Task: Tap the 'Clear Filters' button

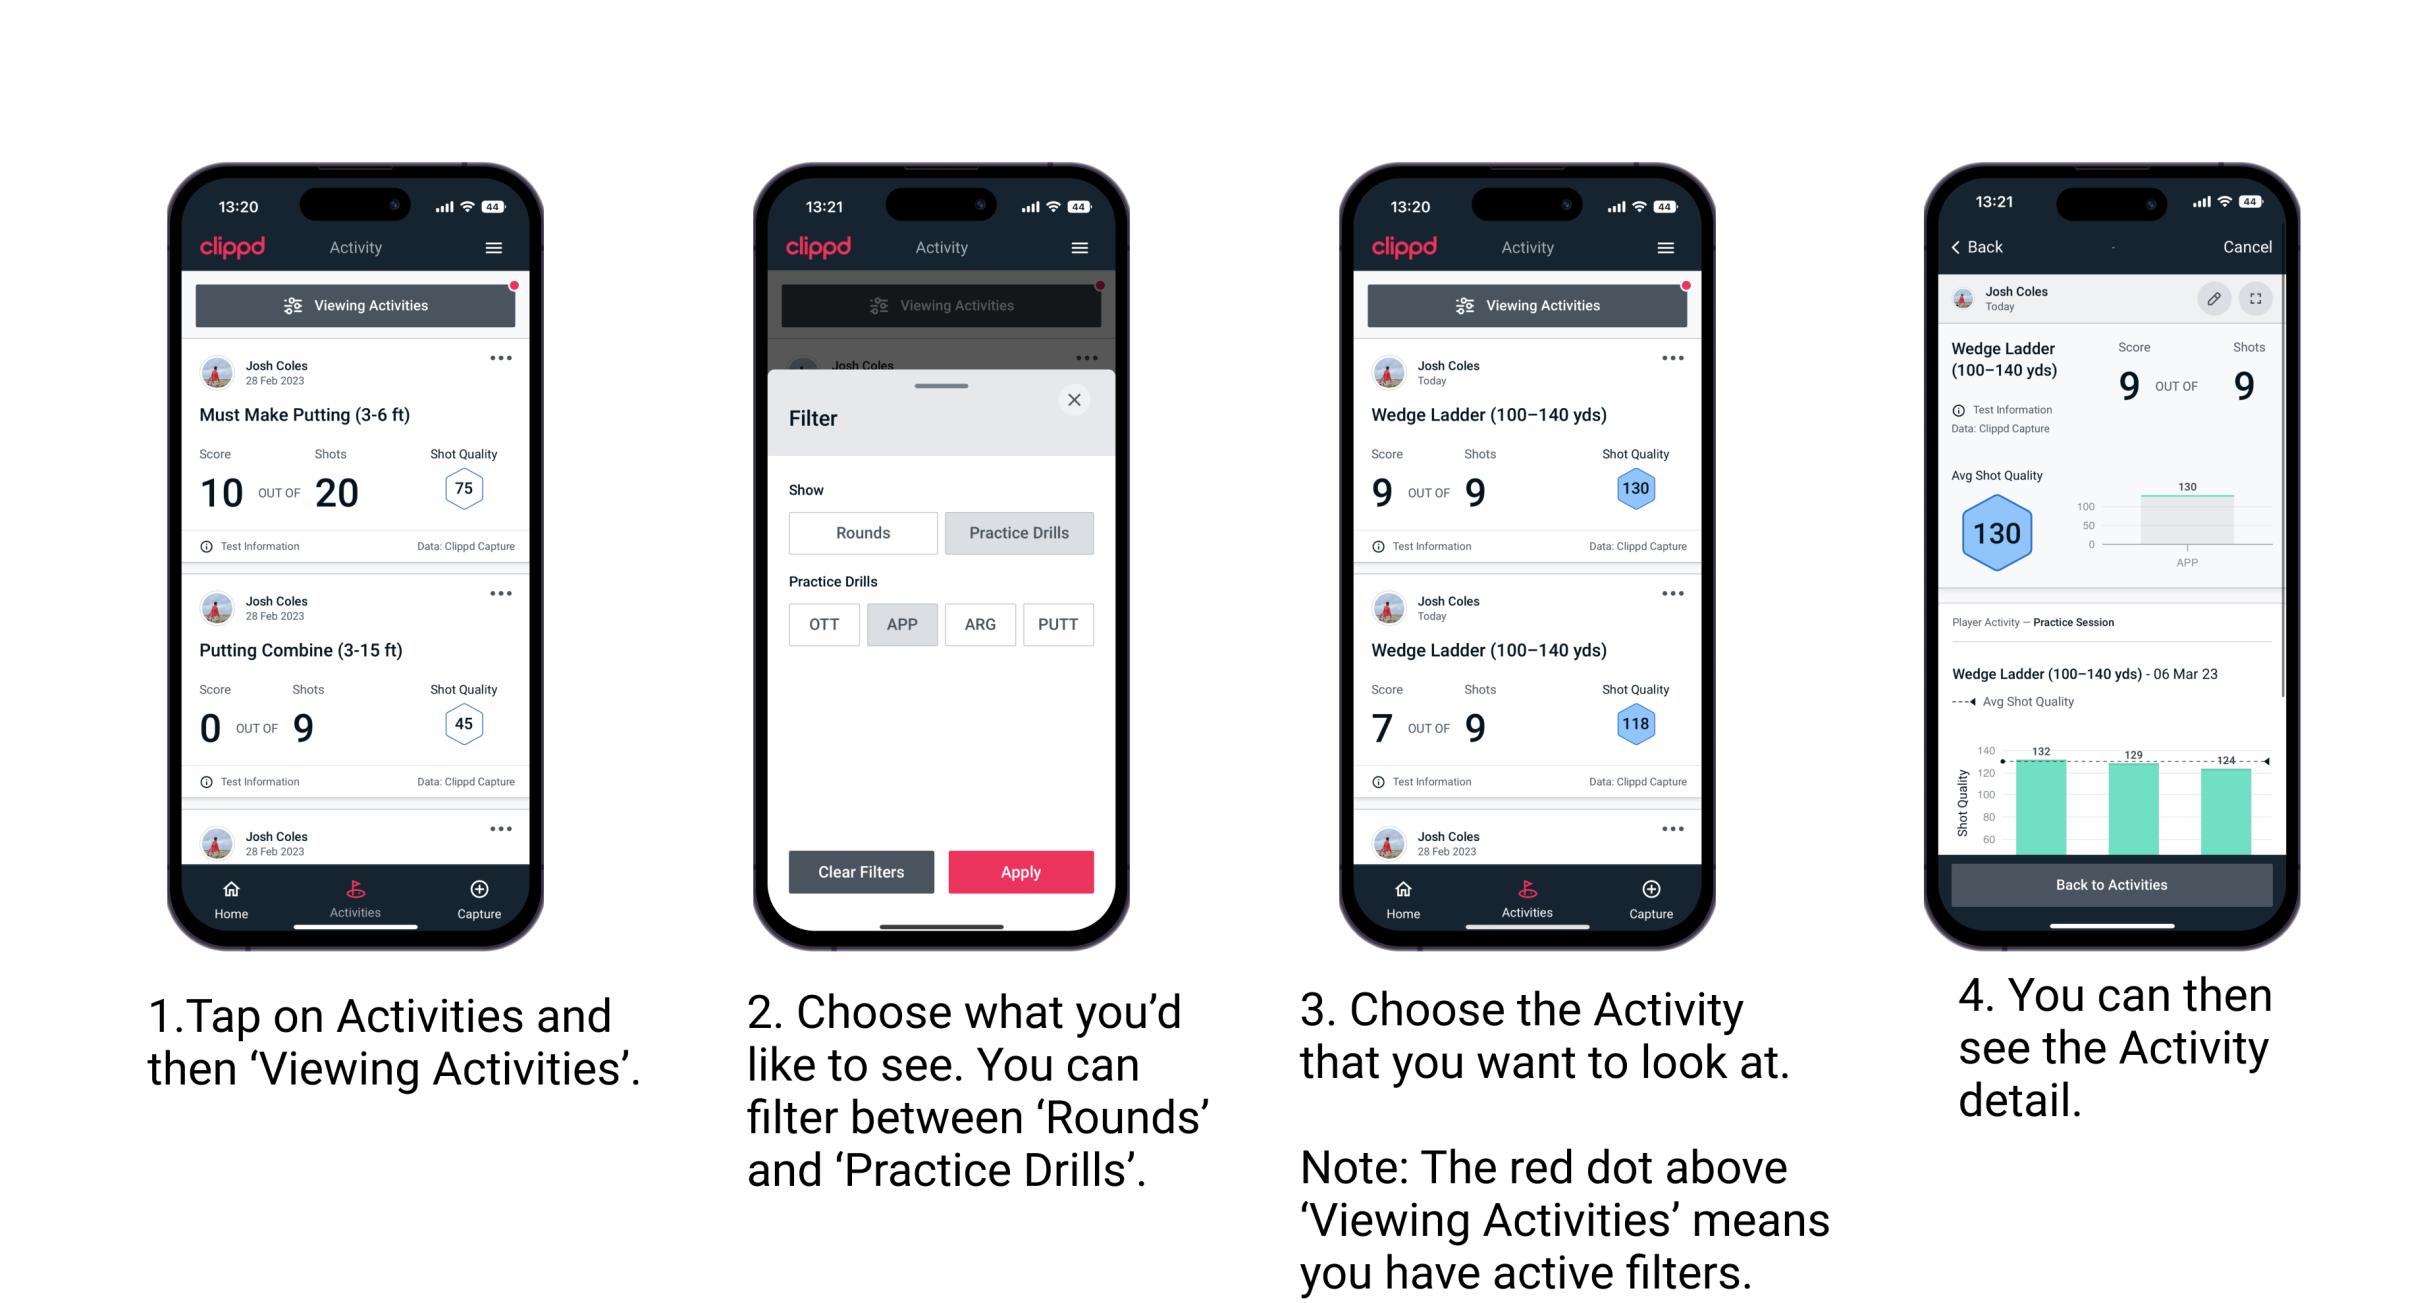Action: [x=862, y=871]
